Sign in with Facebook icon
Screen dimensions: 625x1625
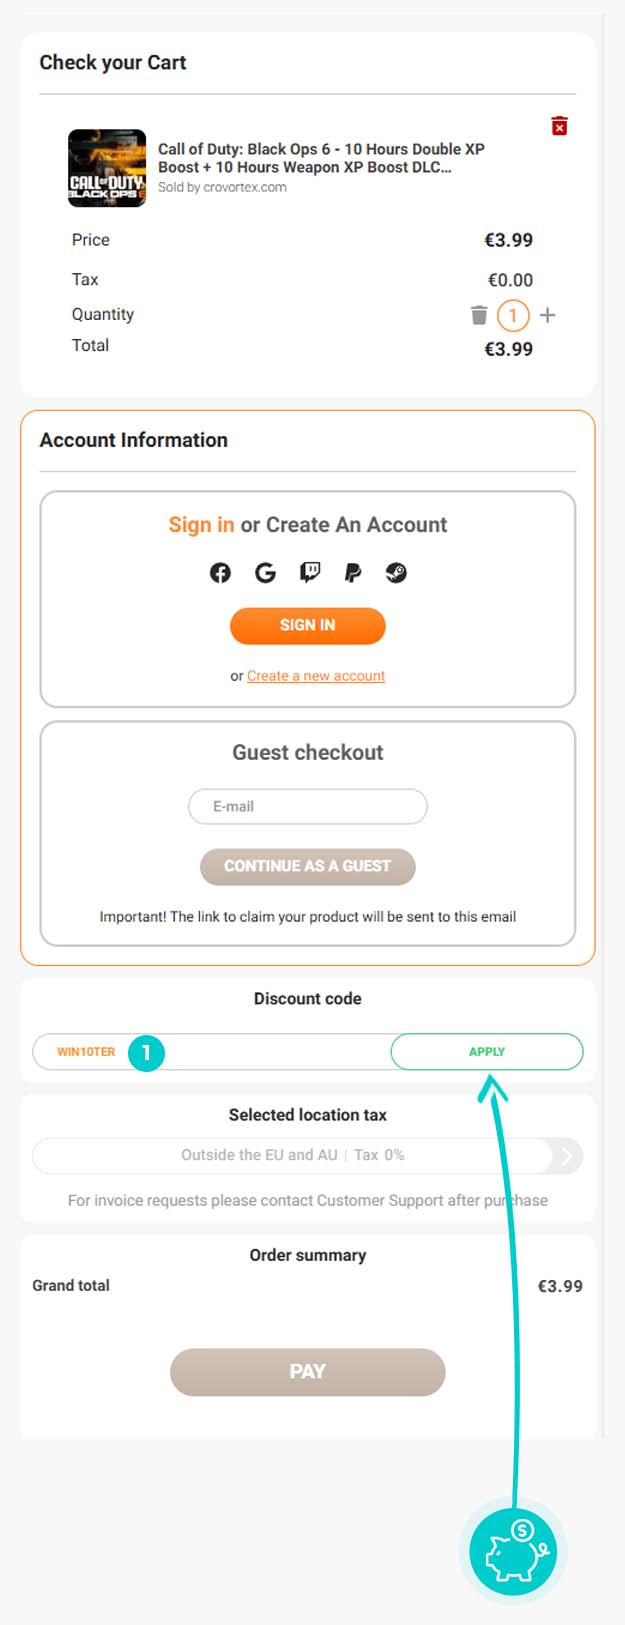[220, 572]
